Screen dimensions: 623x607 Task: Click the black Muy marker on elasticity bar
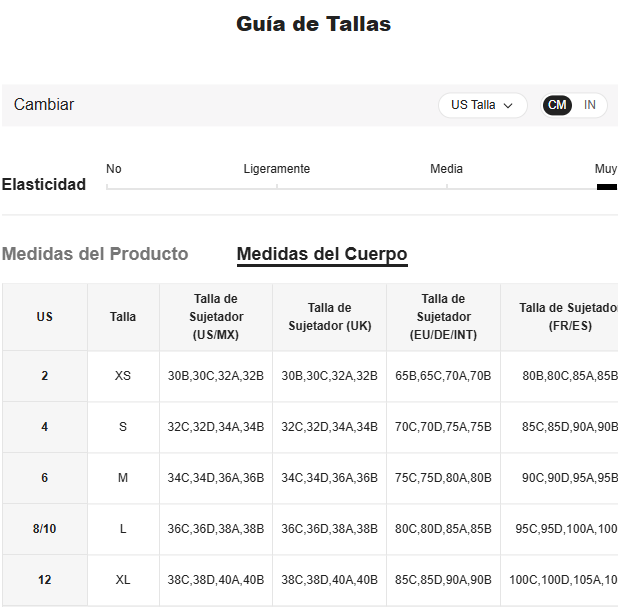[606, 187]
